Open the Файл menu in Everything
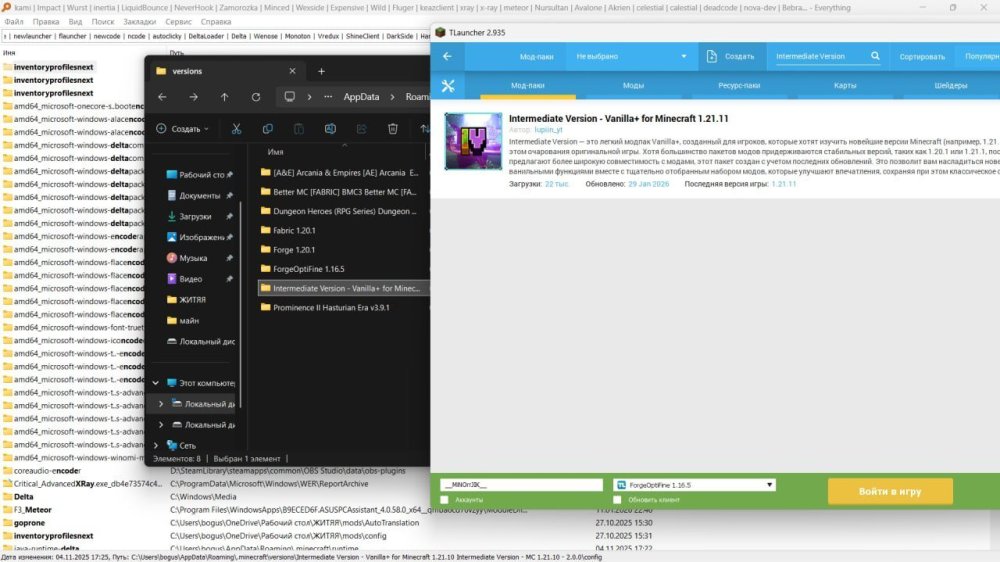1000x562 pixels. tap(14, 22)
